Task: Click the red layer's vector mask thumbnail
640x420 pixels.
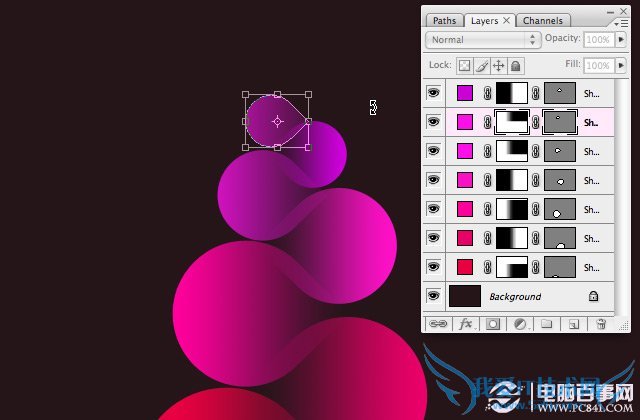Action: point(560,267)
